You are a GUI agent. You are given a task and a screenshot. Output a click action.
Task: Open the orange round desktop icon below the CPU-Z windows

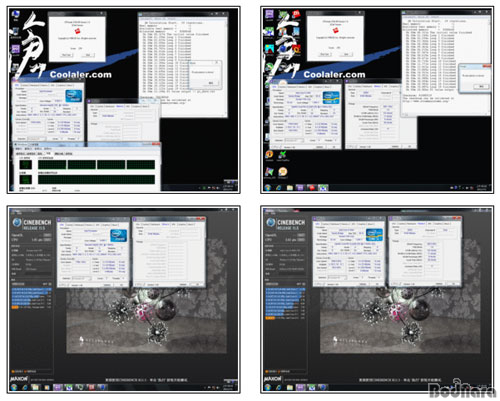click(x=269, y=154)
